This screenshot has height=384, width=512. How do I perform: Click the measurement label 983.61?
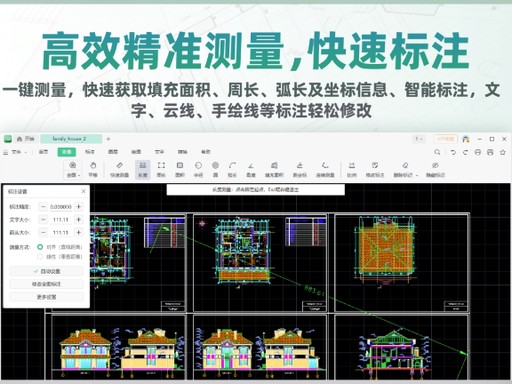314,290
